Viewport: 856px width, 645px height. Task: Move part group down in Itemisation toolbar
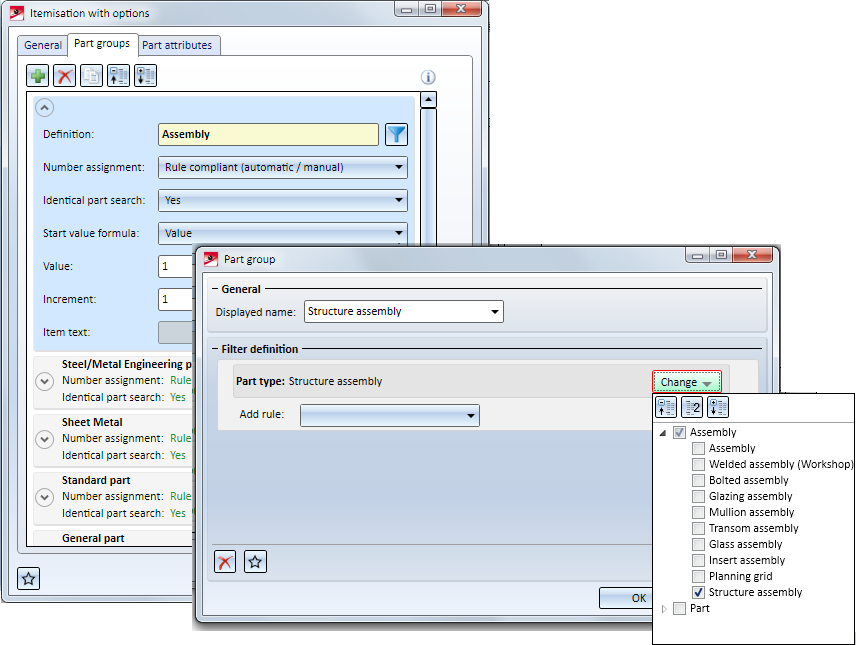coord(146,76)
